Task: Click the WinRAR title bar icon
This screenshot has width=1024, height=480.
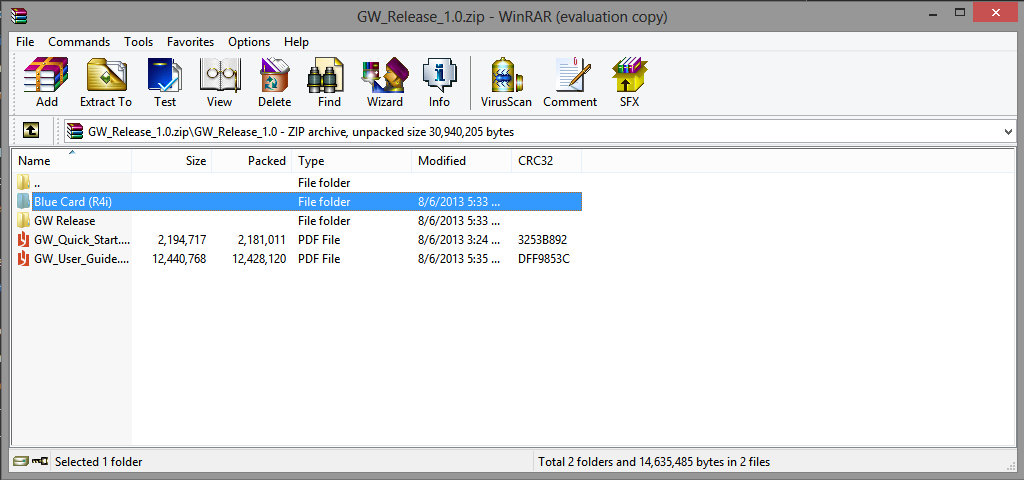Action: [19, 16]
